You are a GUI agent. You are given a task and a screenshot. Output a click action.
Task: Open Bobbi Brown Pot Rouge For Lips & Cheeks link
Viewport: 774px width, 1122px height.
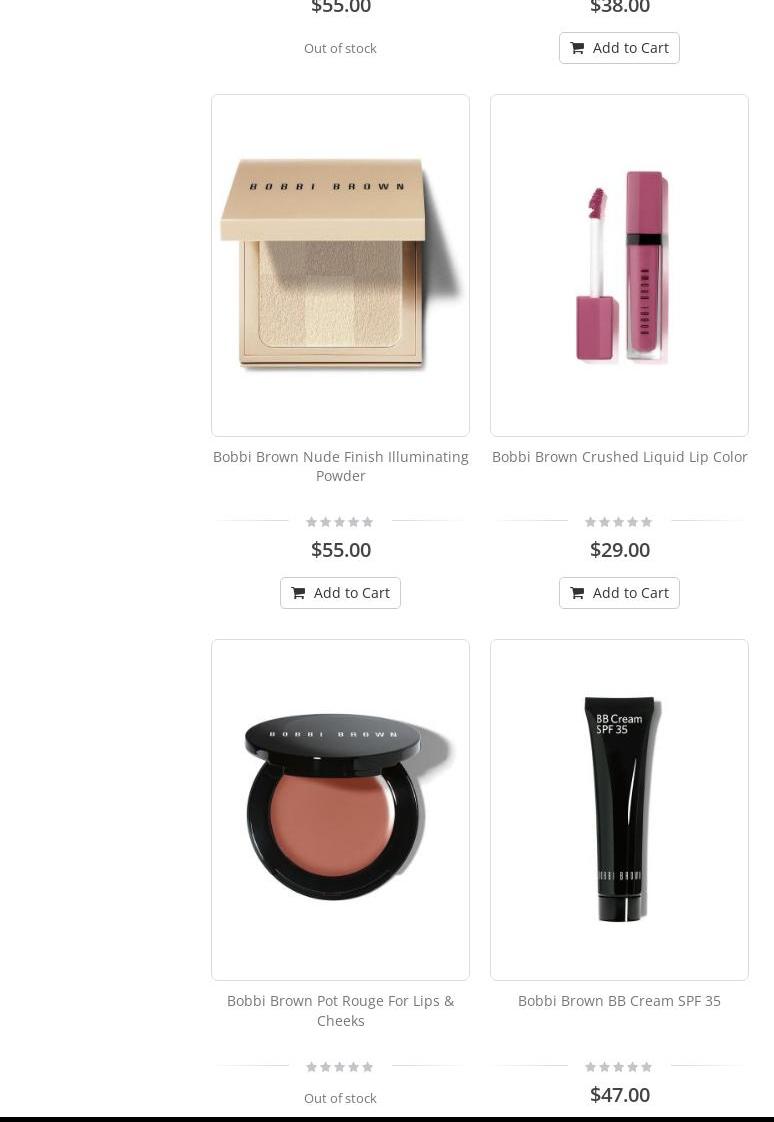341,1010
